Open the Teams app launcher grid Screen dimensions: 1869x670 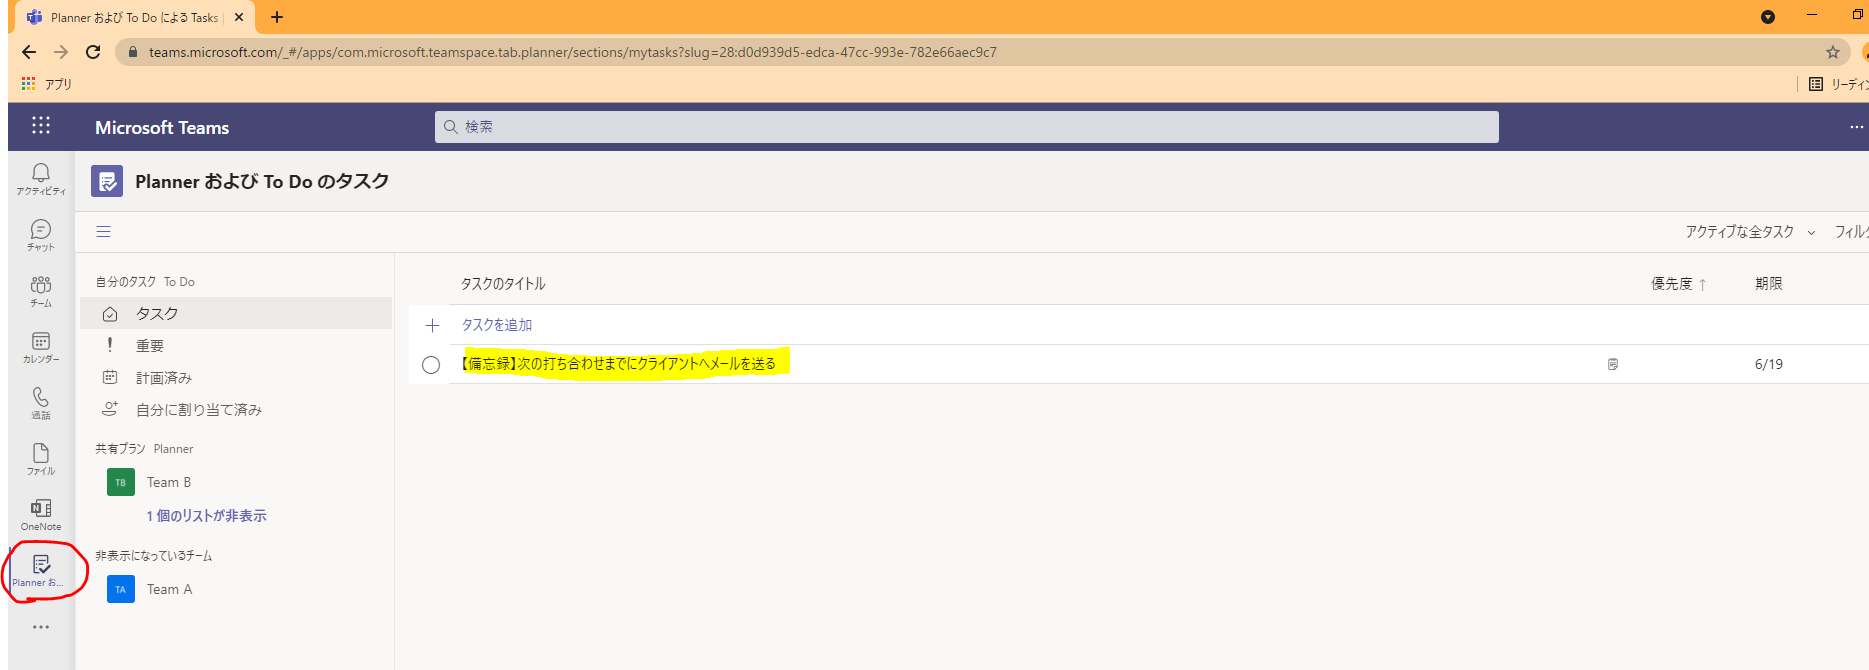[x=41, y=126]
